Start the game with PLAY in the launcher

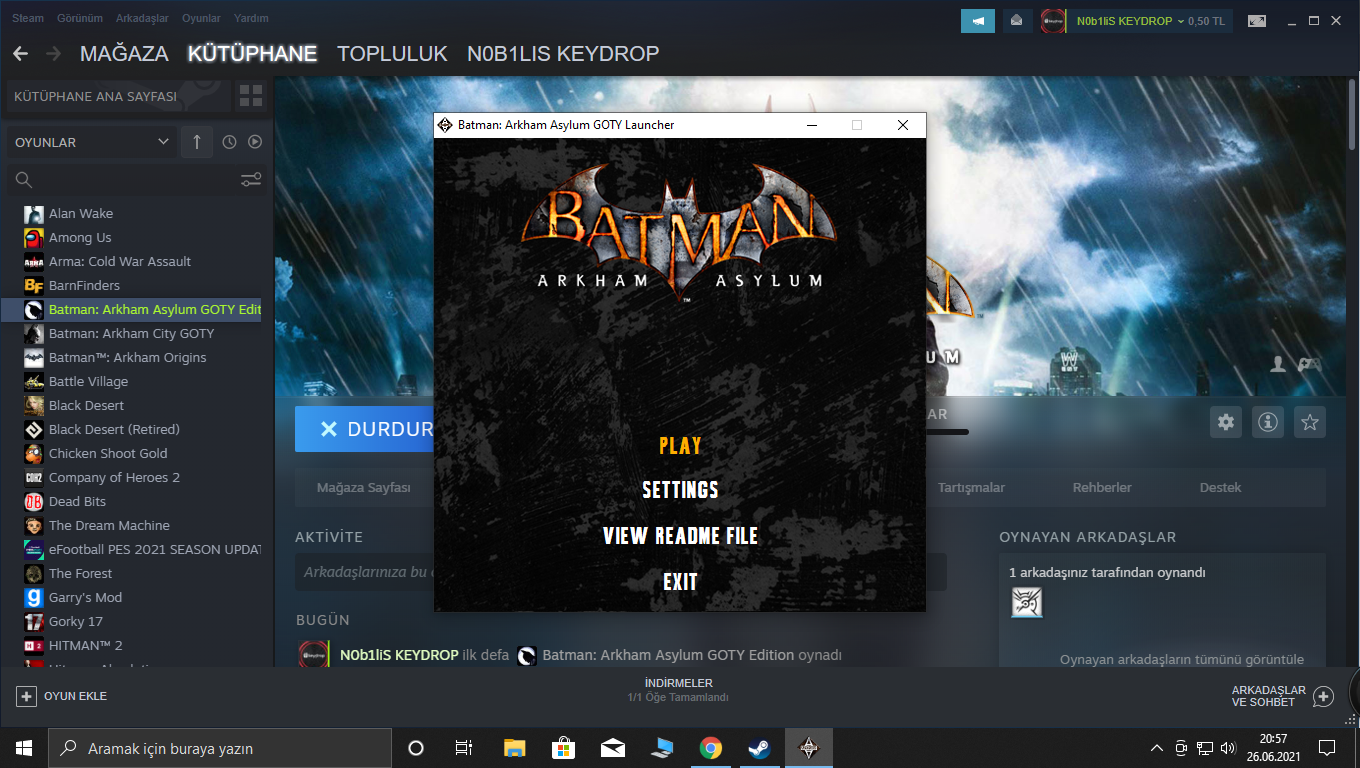[680, 446]
